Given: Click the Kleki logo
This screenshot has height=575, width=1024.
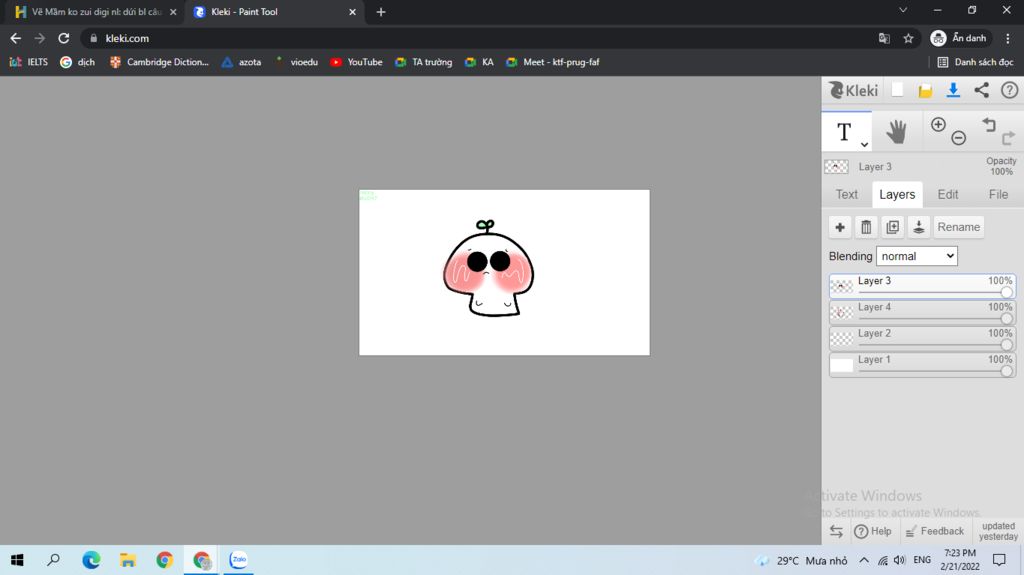Looking at the screenshot, I should pyautogui.click(x=853, y=90).
